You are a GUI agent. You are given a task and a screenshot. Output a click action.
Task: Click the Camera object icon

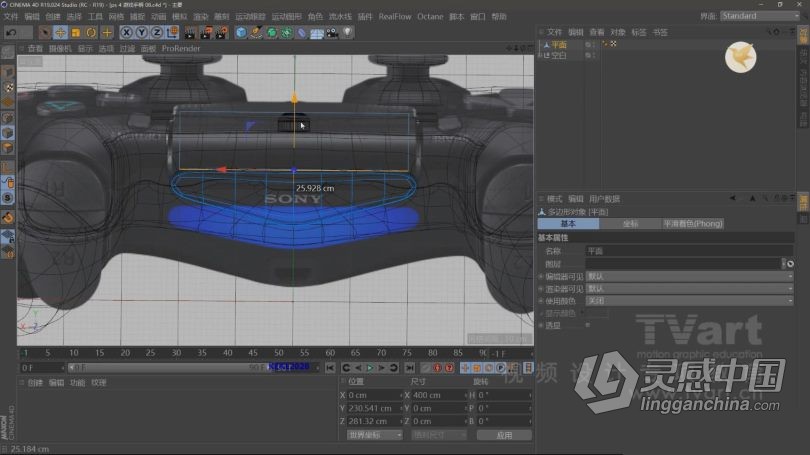pyautogui.click(x=332, y=33)
